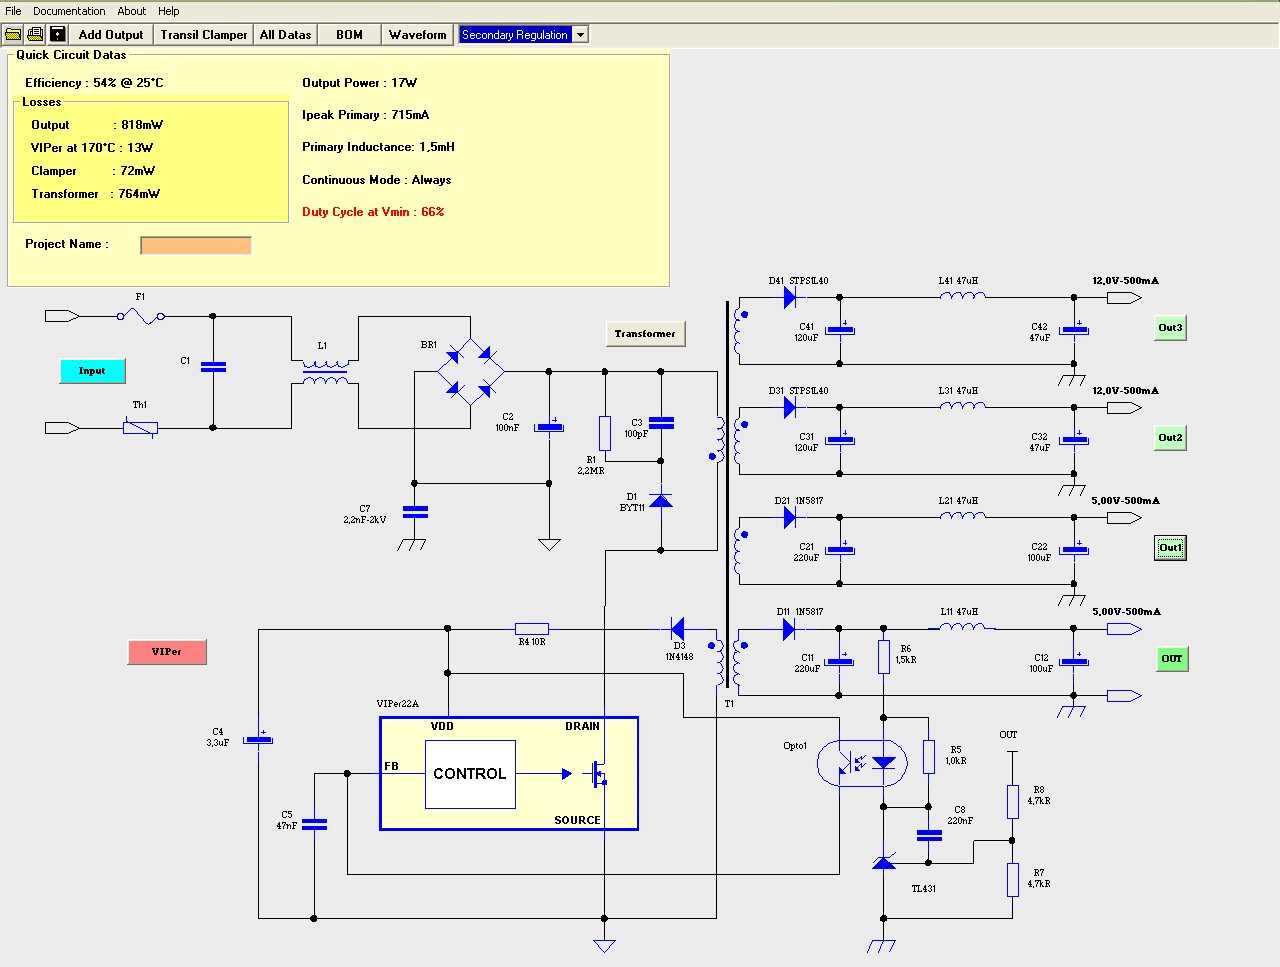Open a project with the folder icon
1280x967 pixels.
13,34
